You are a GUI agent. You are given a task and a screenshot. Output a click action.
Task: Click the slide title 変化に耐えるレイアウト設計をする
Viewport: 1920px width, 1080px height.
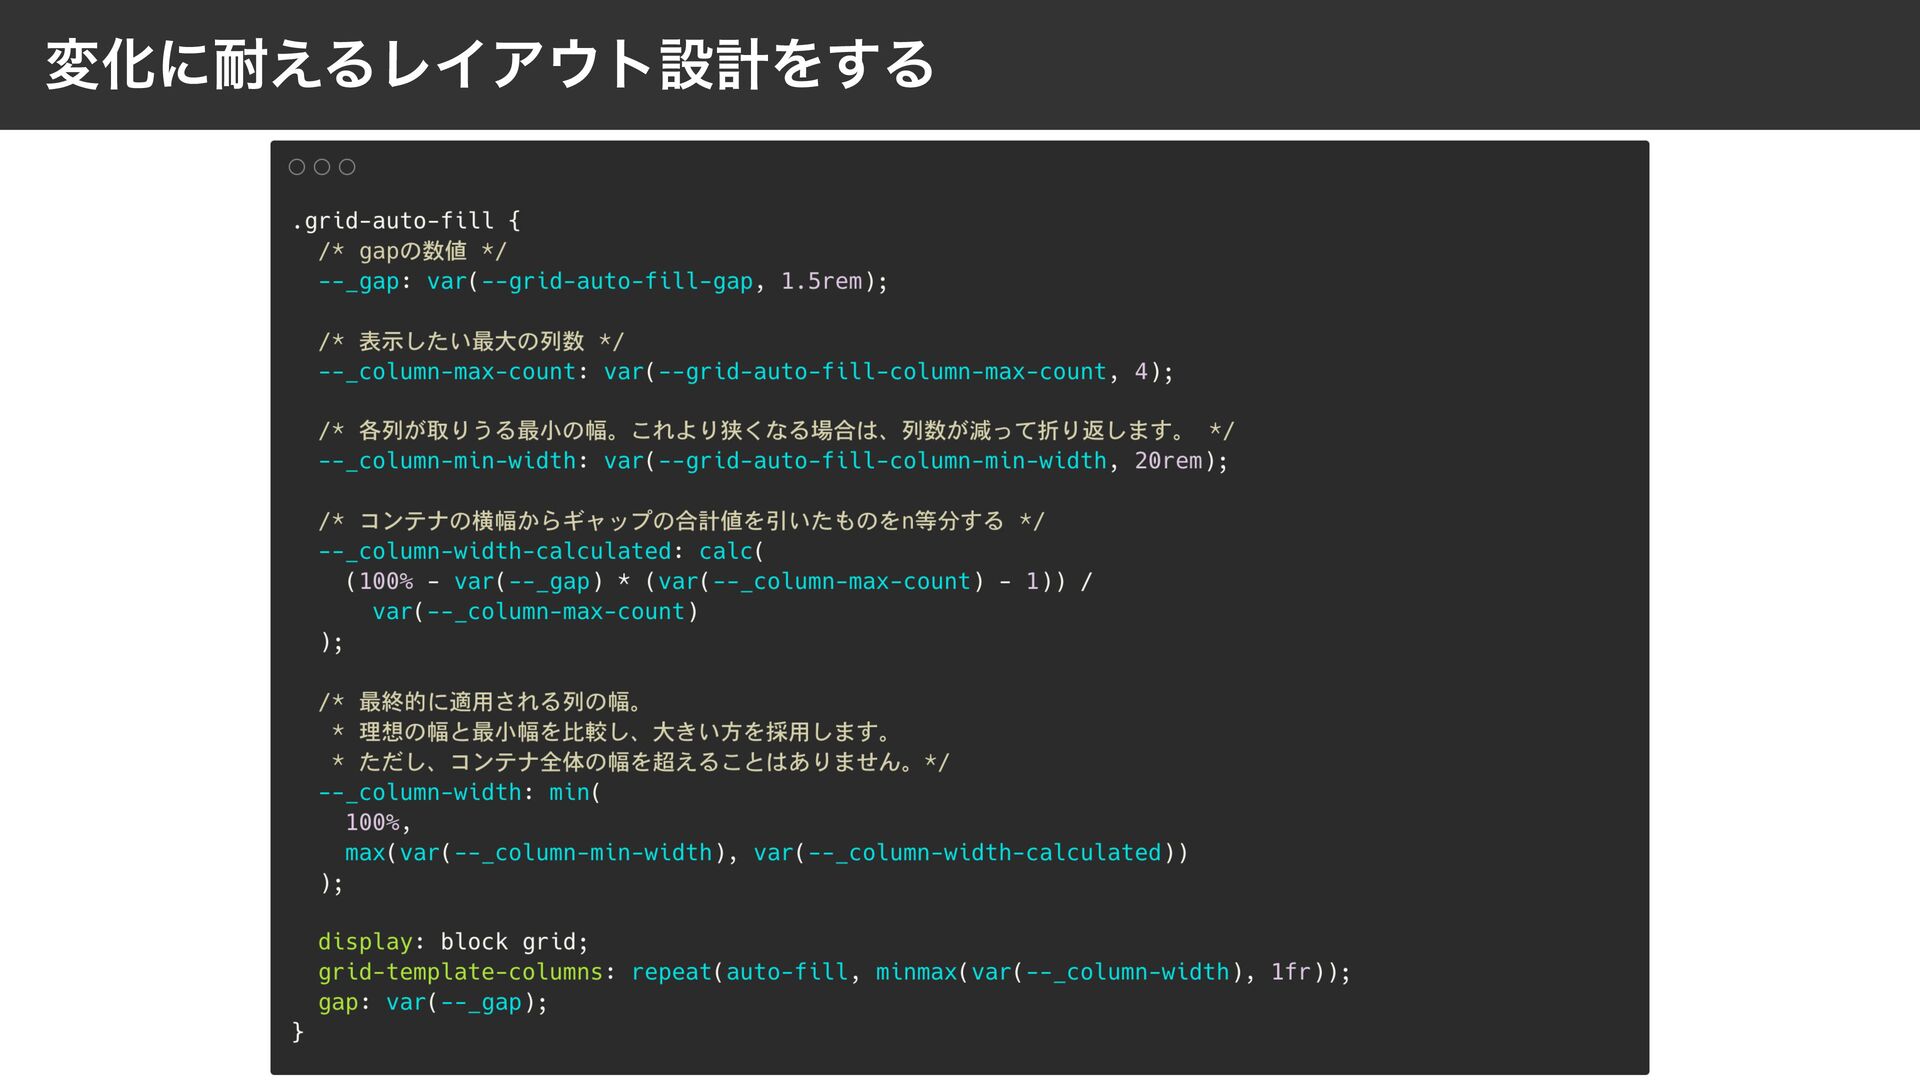point(490,65)
